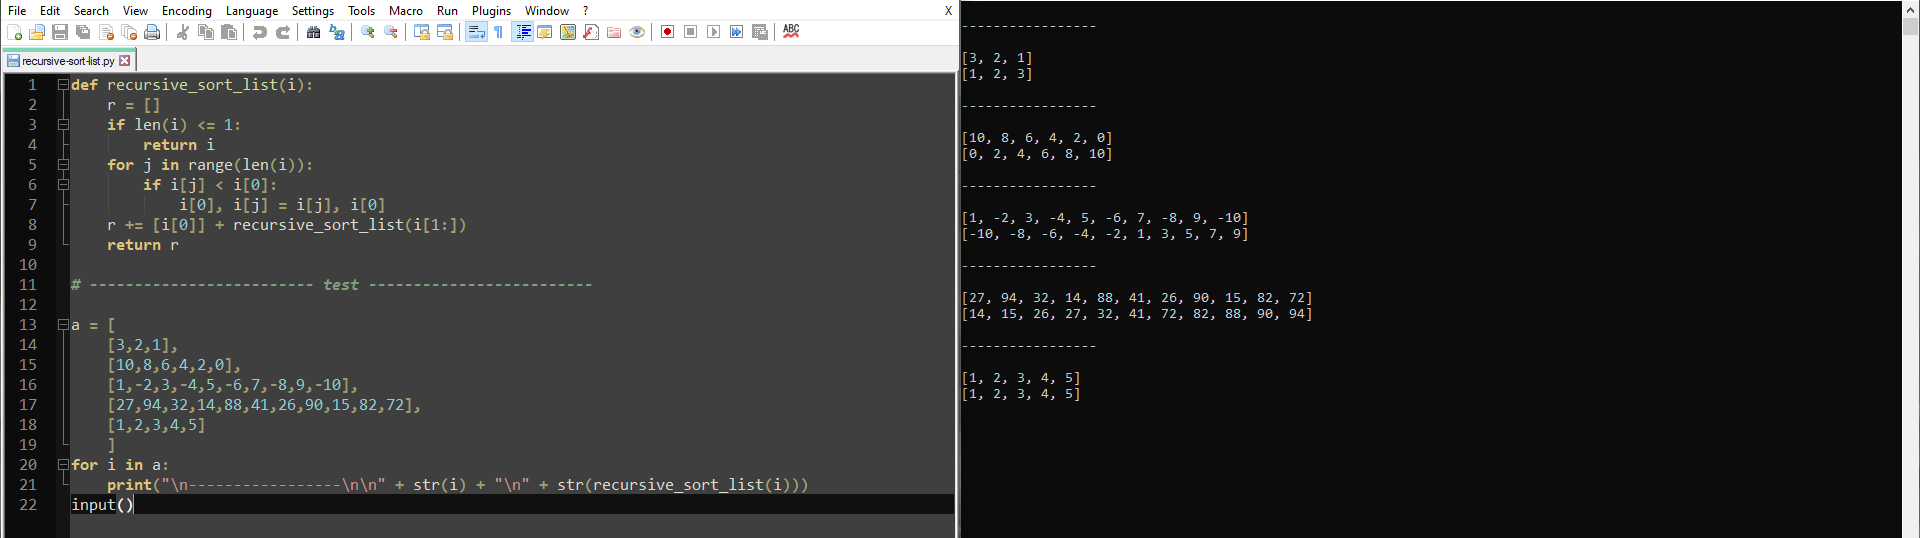
Task: Toggle synchronize vertical scrolling icon
Action: pyautogui.click(x=422, y=32)
